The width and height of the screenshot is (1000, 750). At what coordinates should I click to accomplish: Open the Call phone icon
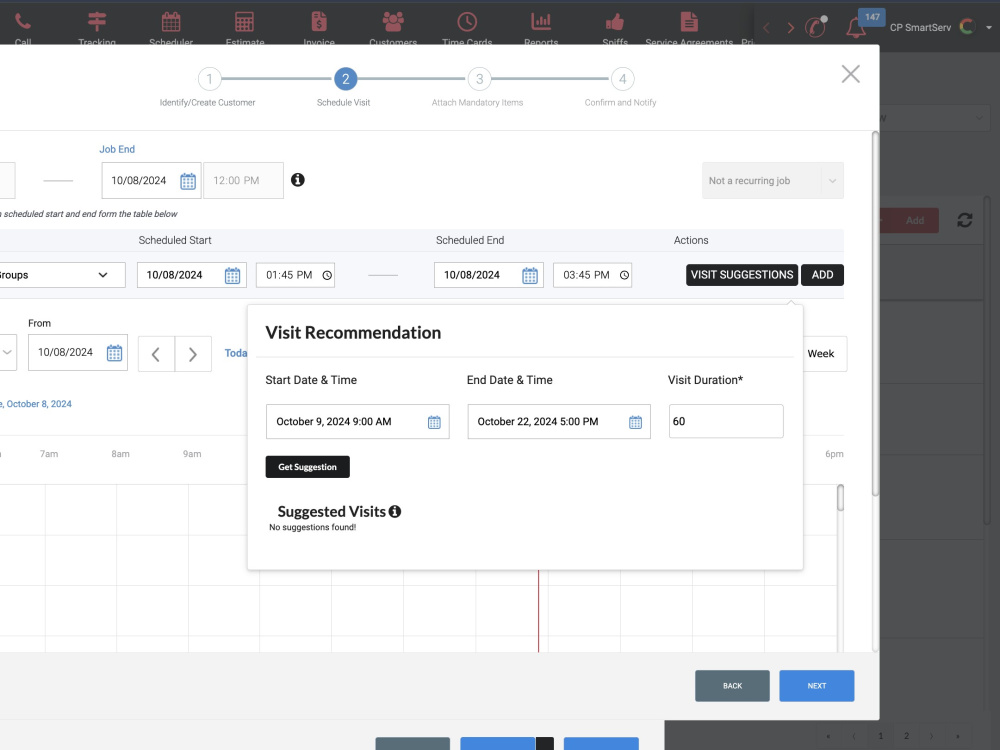click(23, 22)
